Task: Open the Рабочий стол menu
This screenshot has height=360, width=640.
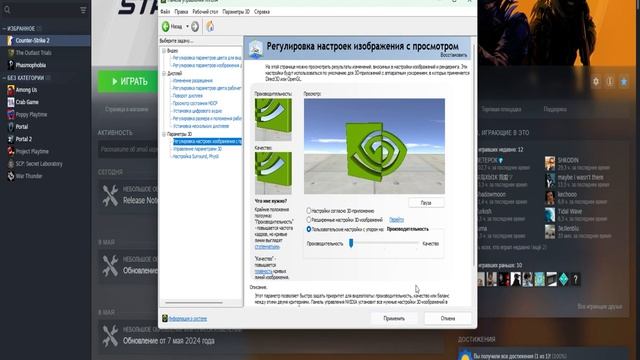Action: point(205,12)
